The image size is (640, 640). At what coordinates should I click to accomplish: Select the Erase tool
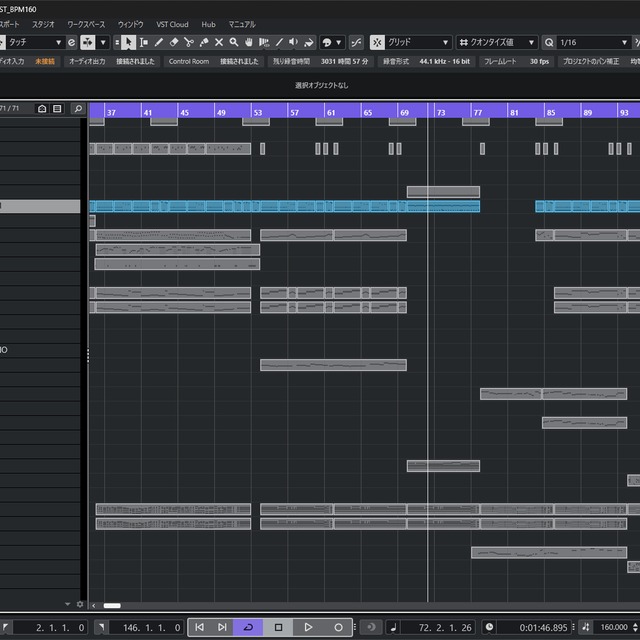coord(174,43)
